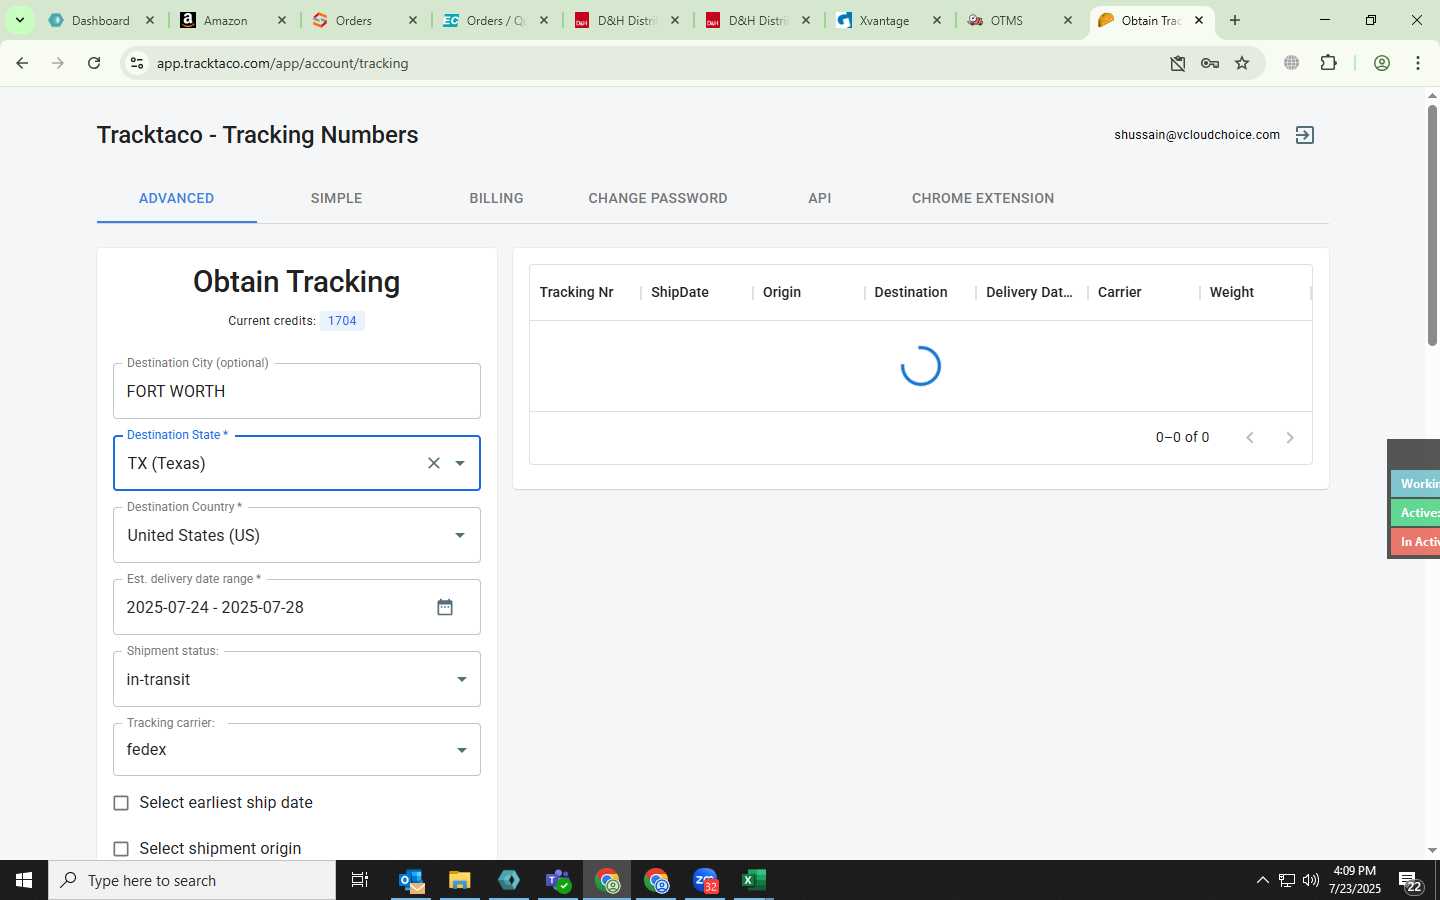
Task: Open the Chrome three-dot menu
Action: coord(1418,63)
